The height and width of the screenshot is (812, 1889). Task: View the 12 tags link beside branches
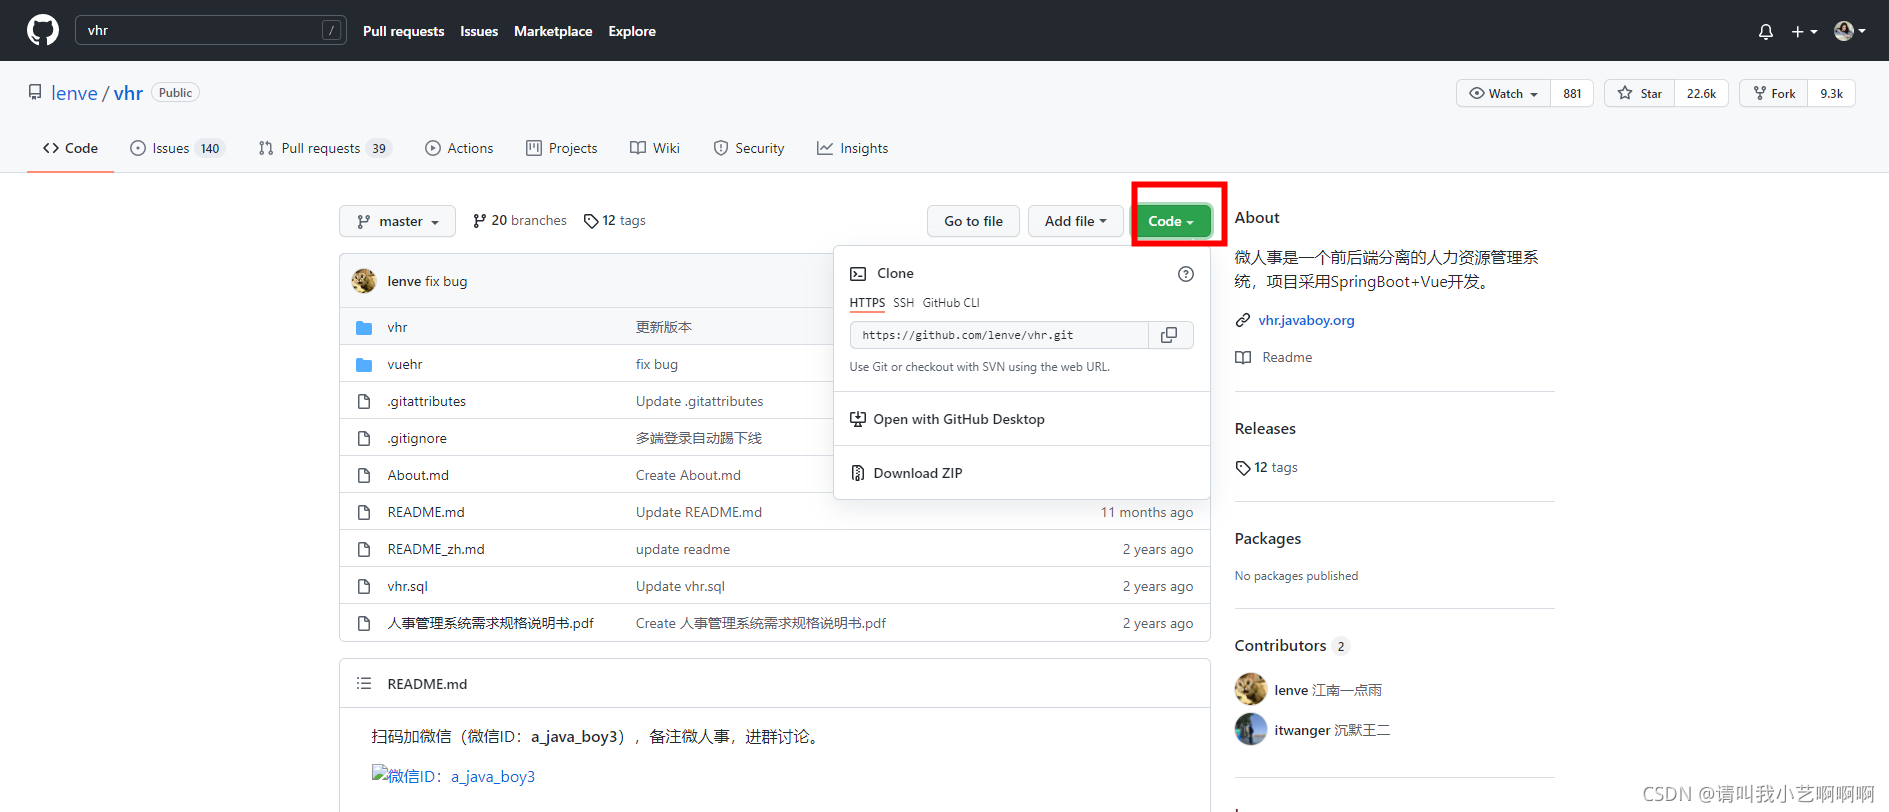pos(615,220)
